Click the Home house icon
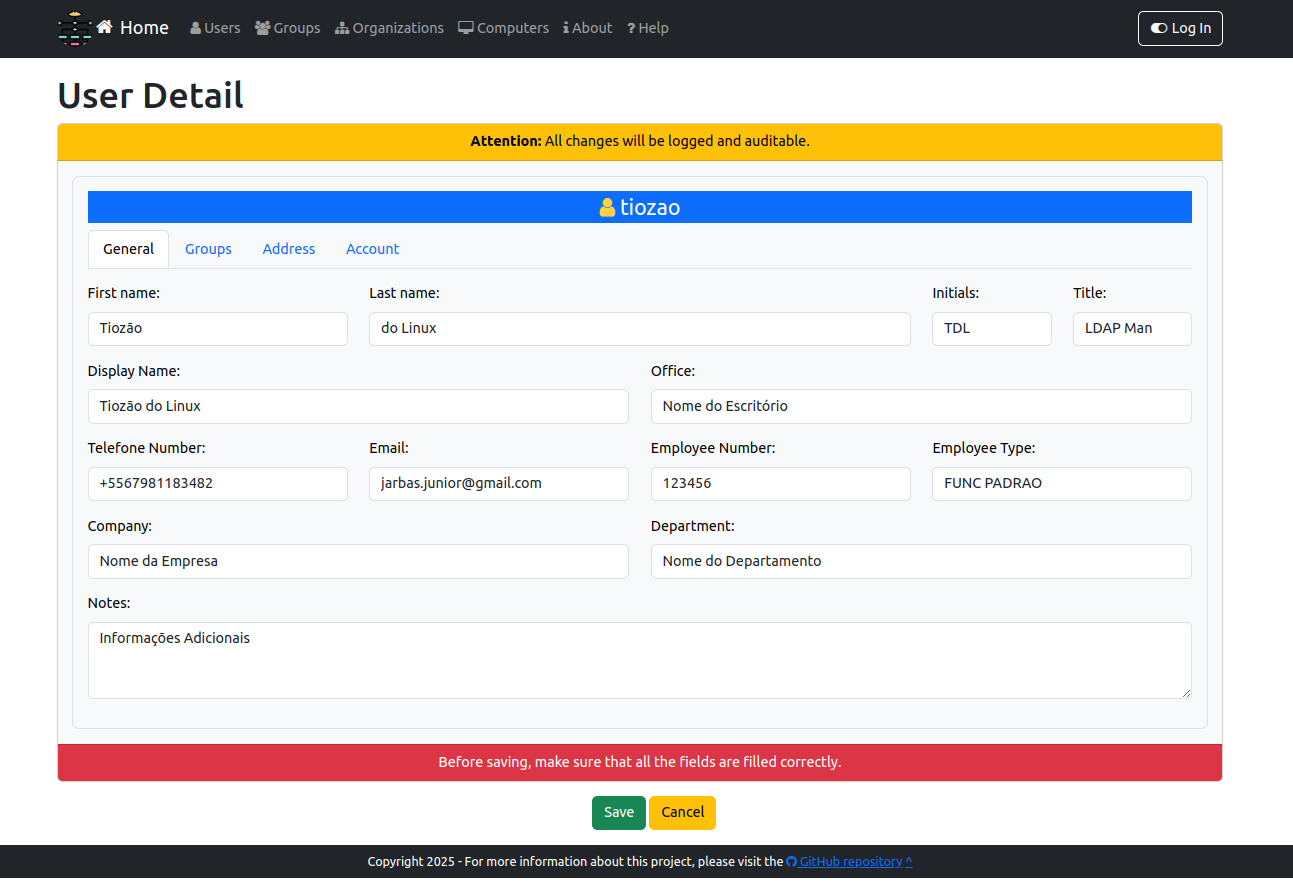This screenshot has height=891, width=1293. (x=104, y=27)
